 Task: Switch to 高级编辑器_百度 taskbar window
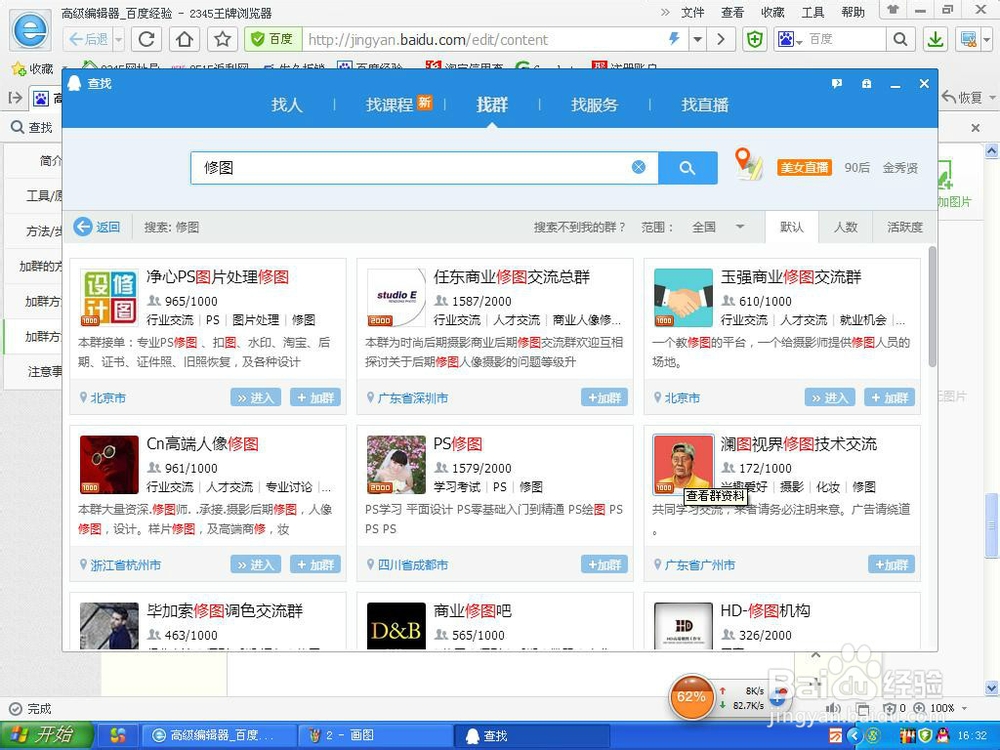coord(218,735)
